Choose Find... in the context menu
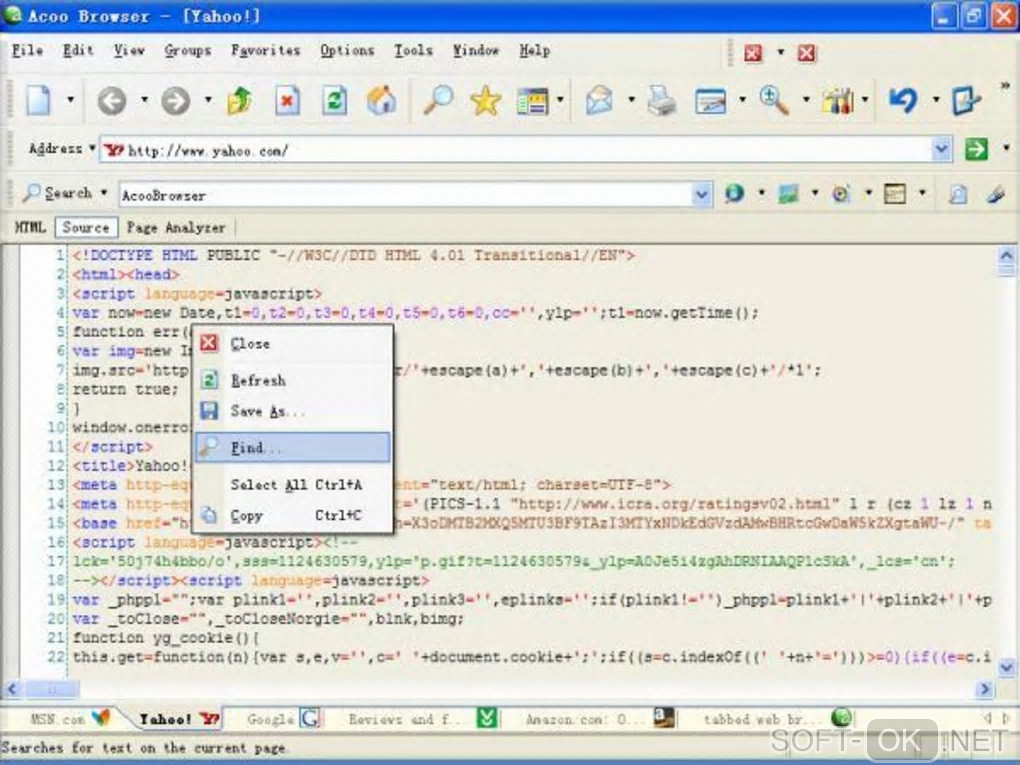The width and height of the screenshot is (1020, 765). (293, 448)
